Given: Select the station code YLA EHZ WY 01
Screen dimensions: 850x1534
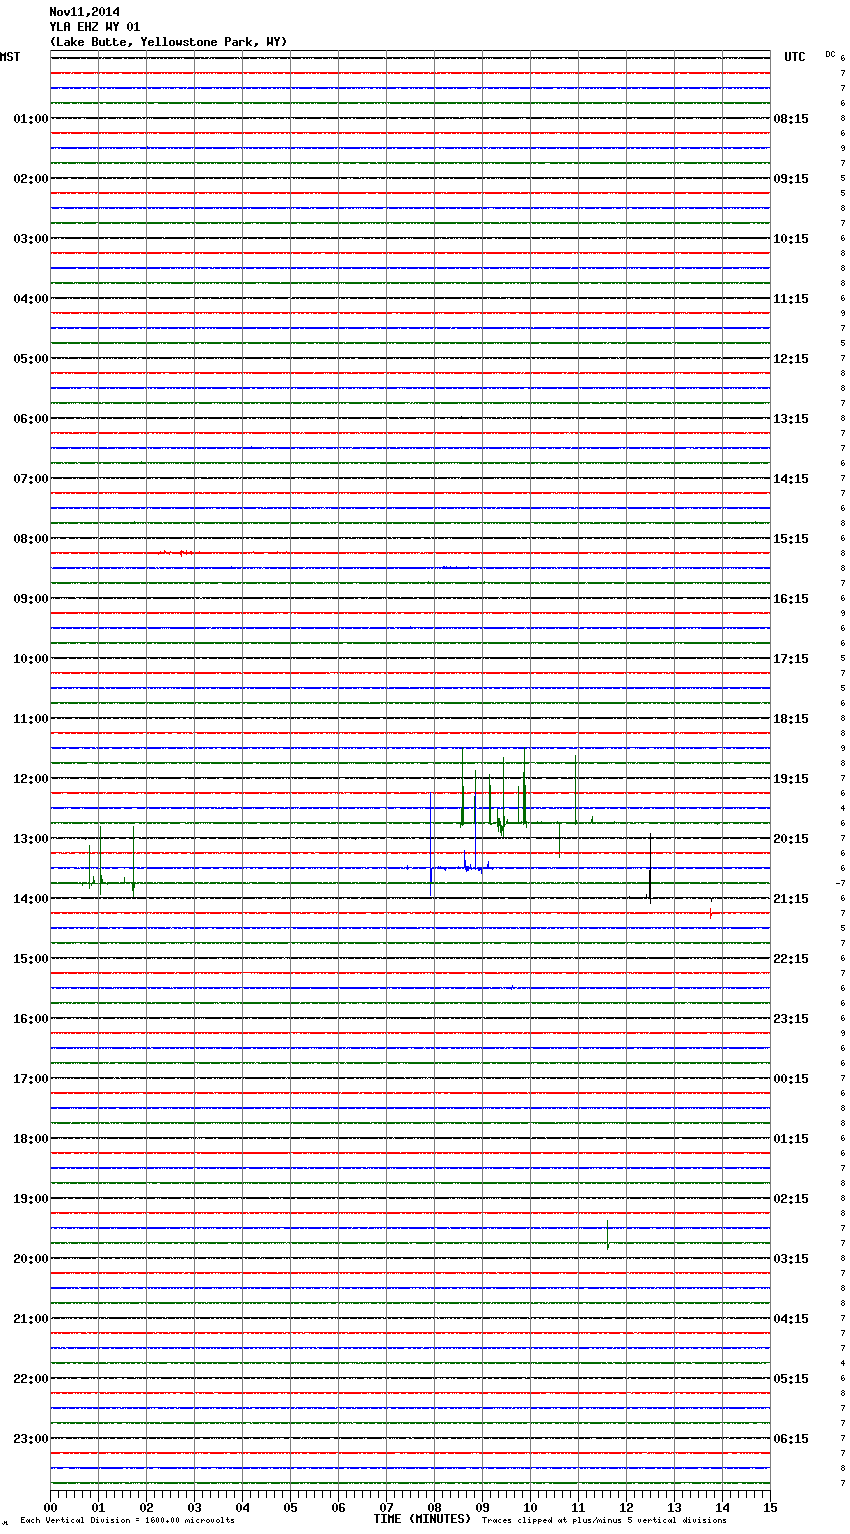Looking at the screenshot, I should point(95,27).
